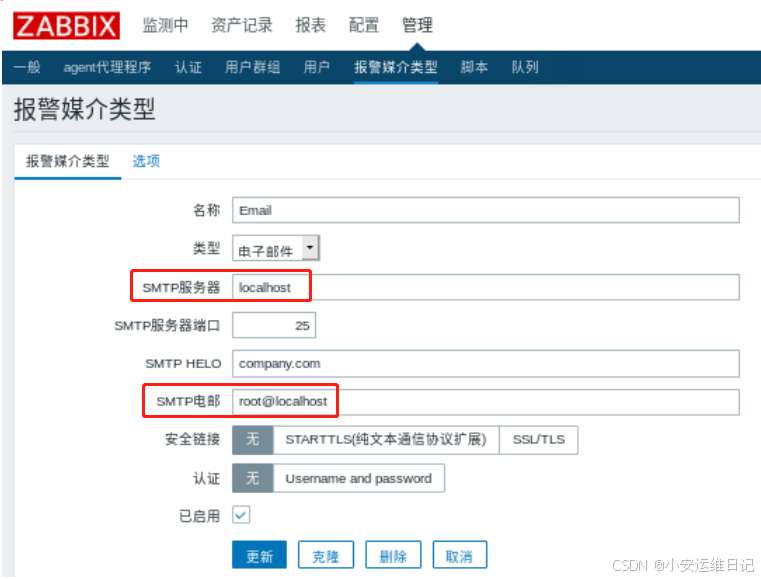Go to 用户群组 submenu item

(252, 67)
